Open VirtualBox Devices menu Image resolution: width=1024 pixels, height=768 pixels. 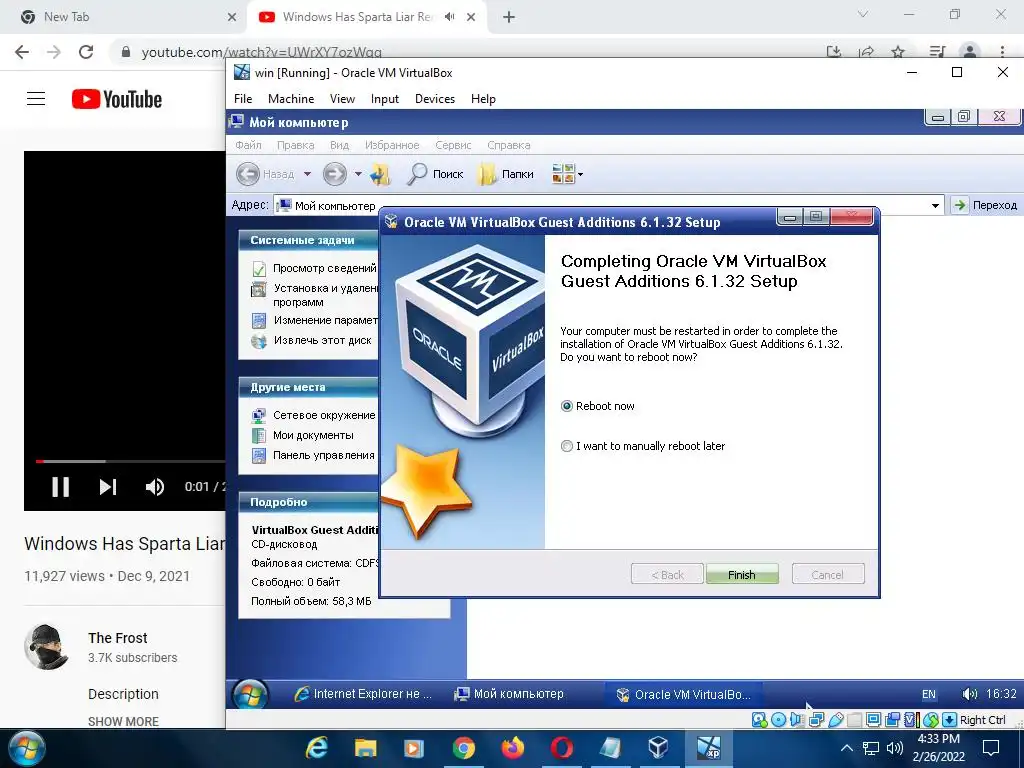pos(435,99)
